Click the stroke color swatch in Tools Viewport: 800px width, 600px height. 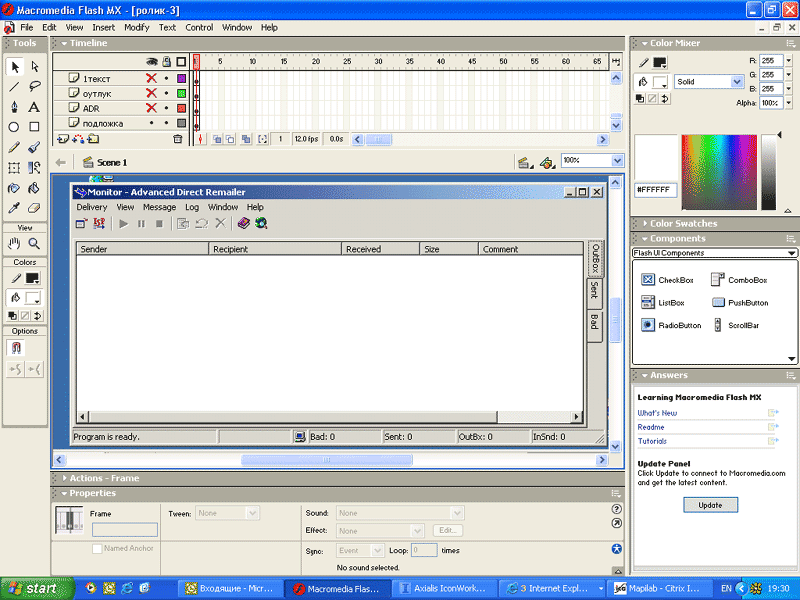point(32,278)
